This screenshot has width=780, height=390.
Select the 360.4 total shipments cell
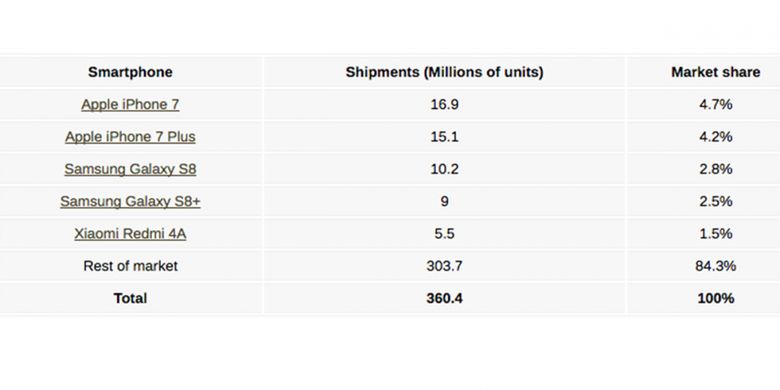click(444, 298)
